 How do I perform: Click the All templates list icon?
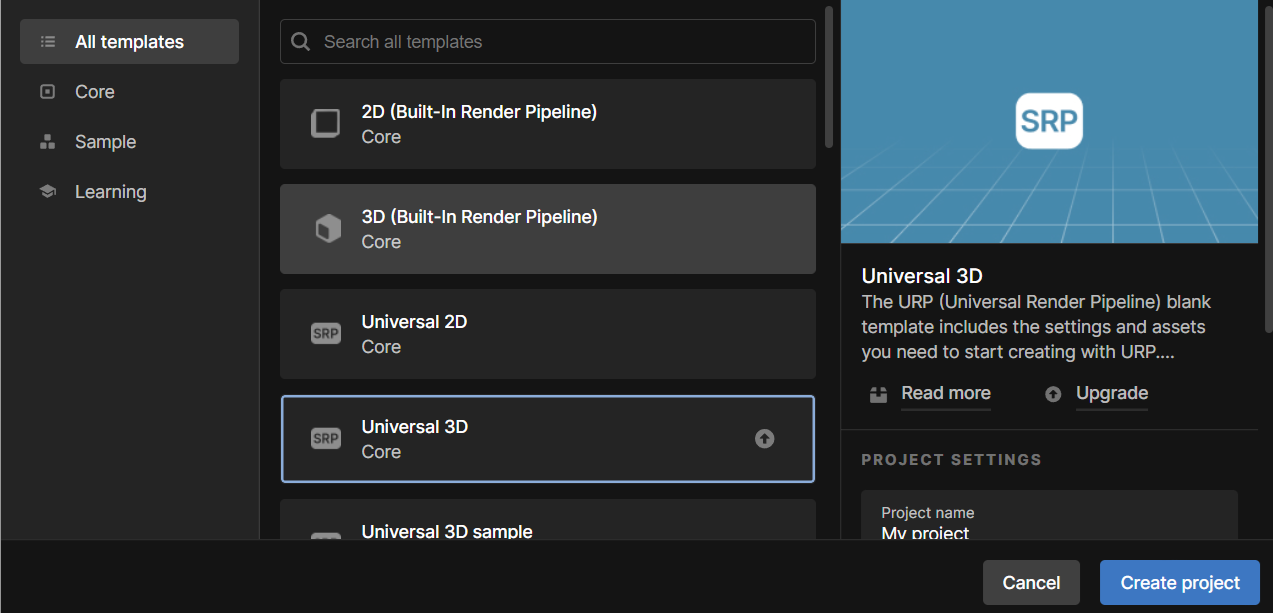point(47,42)
